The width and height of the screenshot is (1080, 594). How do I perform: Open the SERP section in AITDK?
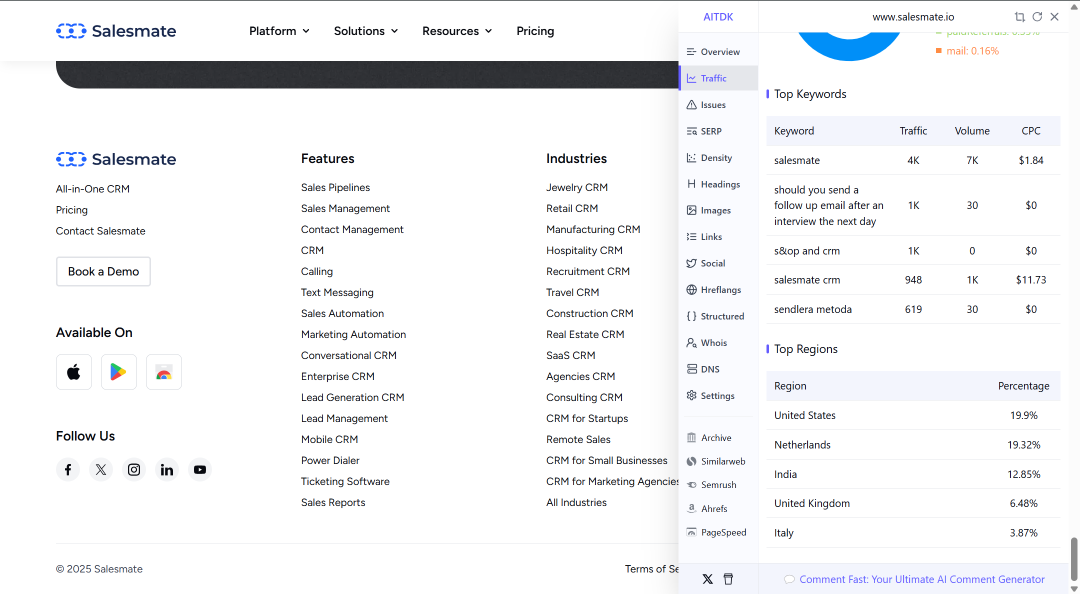click(718, 131)
